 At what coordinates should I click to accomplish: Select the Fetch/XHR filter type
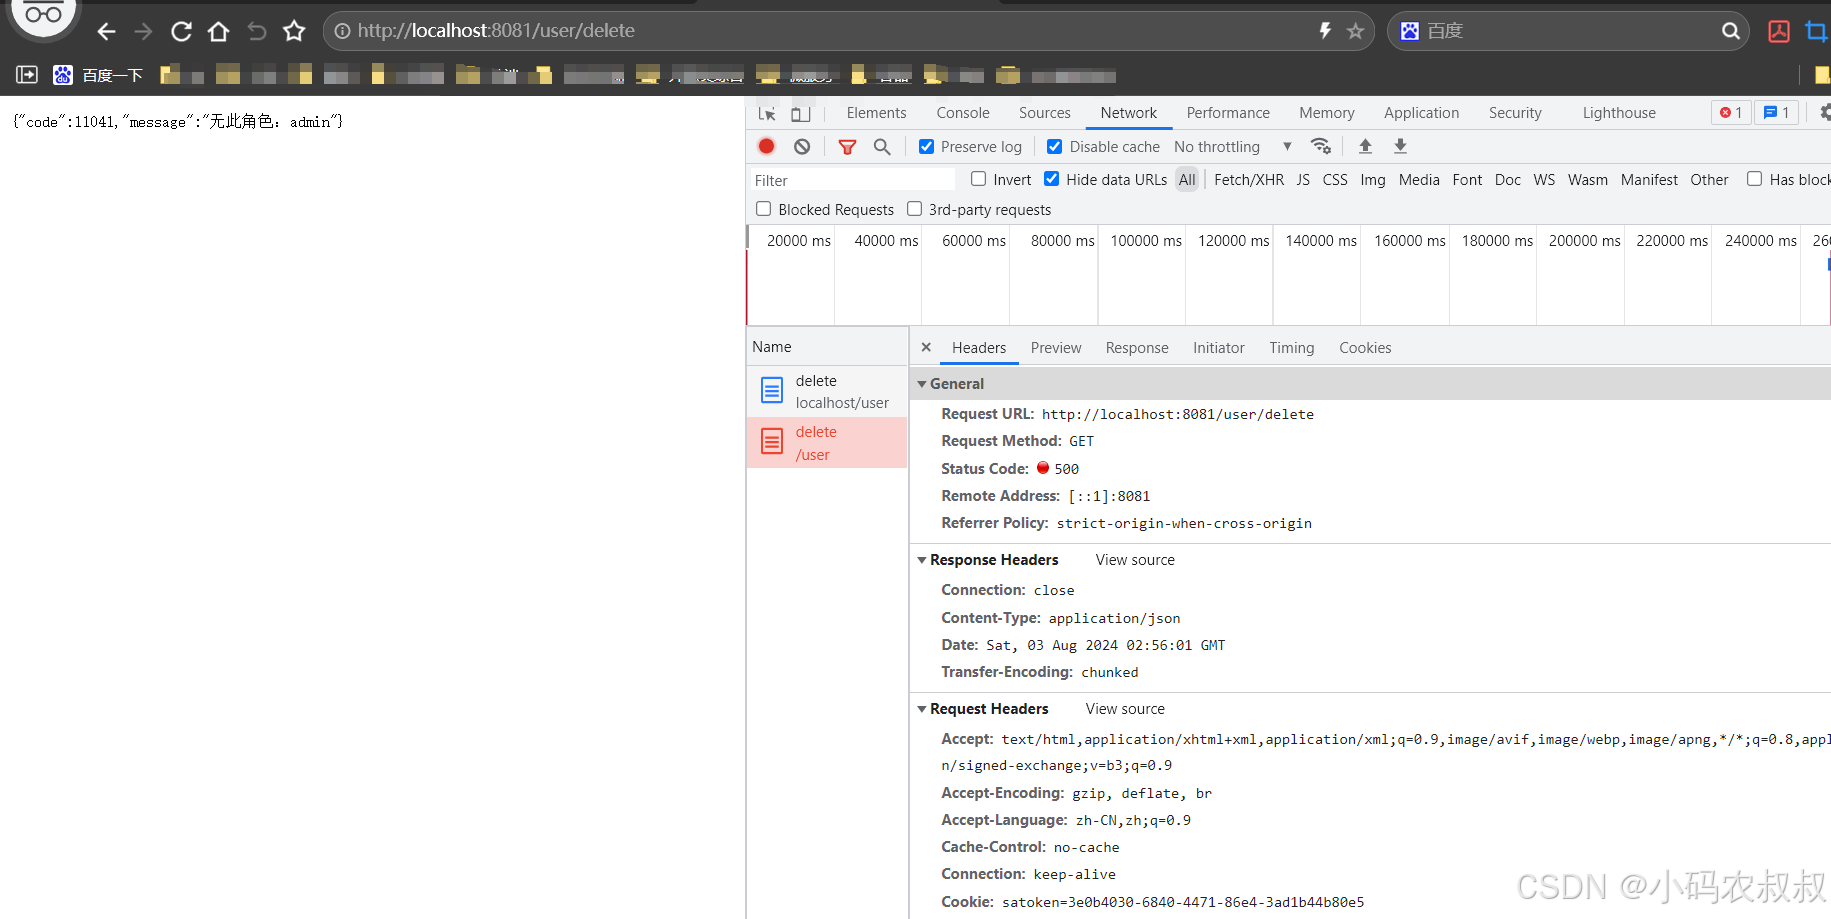click(1248, 180)
